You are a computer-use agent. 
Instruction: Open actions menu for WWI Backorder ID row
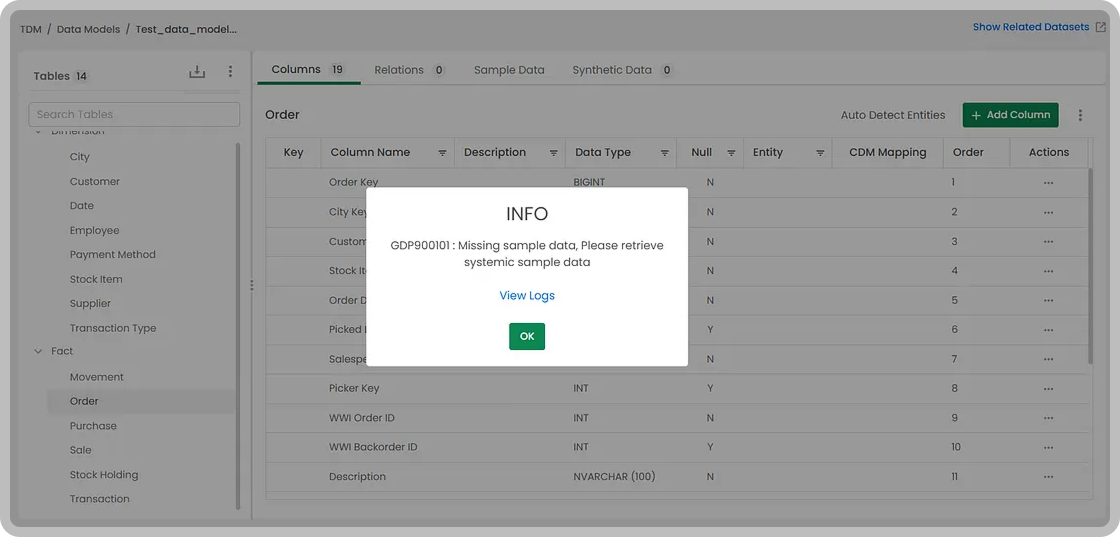coord(1049,448)
